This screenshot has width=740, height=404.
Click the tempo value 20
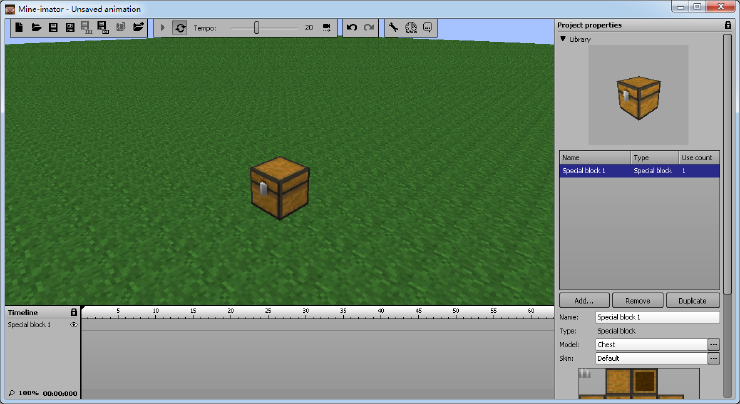[x=309, y=28]
